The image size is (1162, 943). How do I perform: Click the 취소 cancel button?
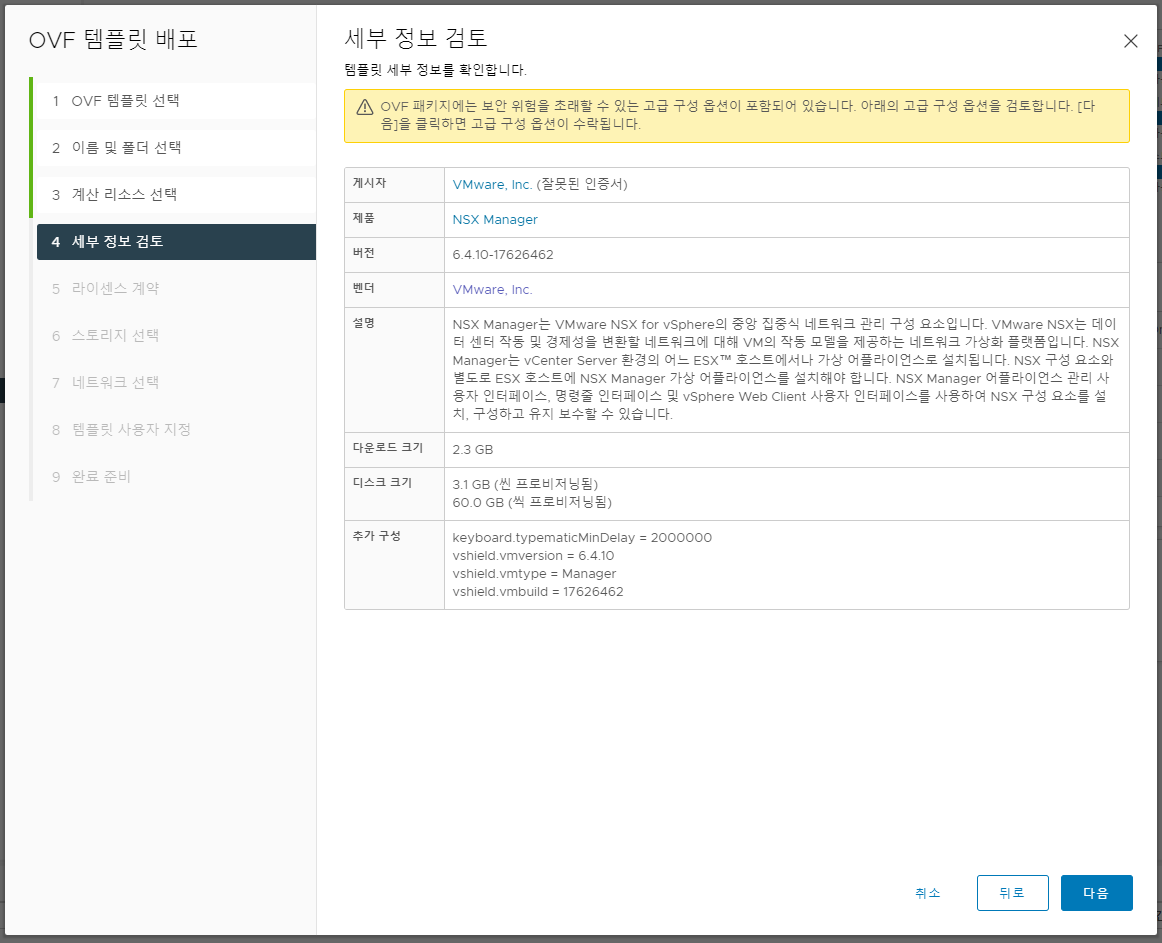point(927,893)
